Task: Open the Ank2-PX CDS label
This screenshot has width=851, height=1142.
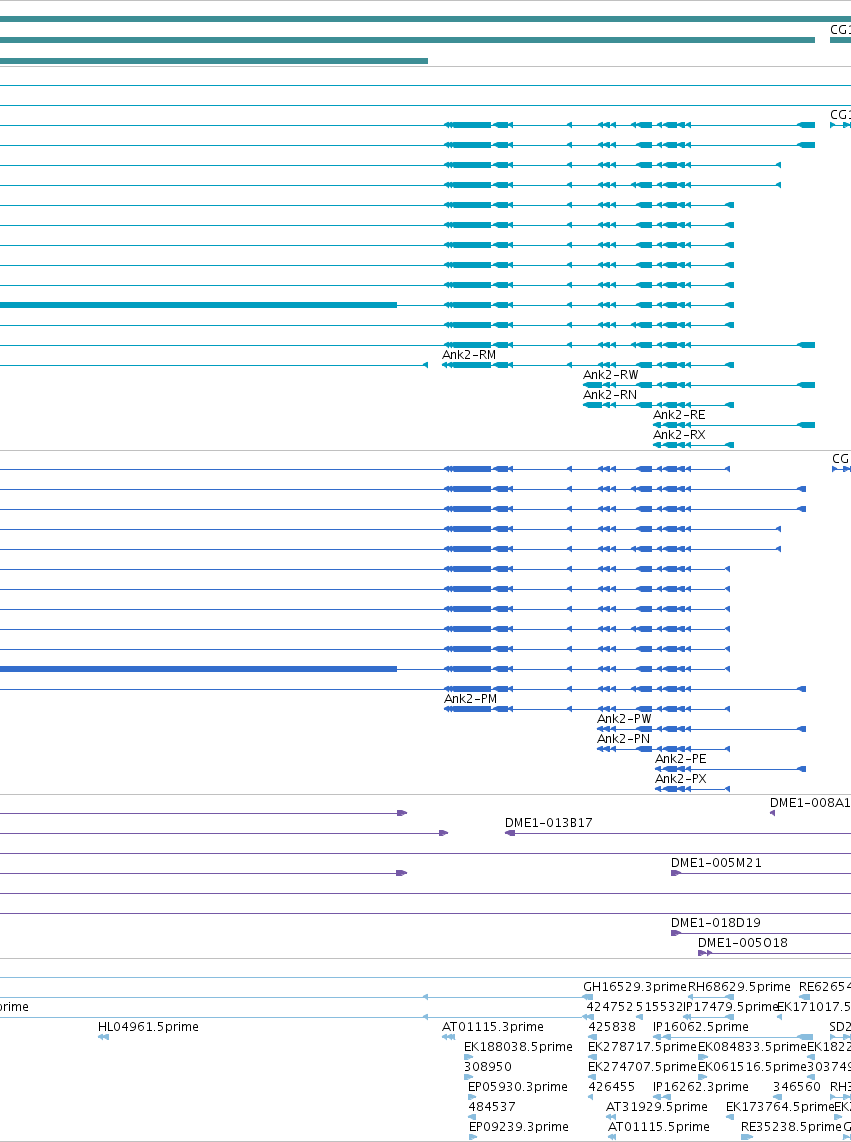Action: point(681,779)
